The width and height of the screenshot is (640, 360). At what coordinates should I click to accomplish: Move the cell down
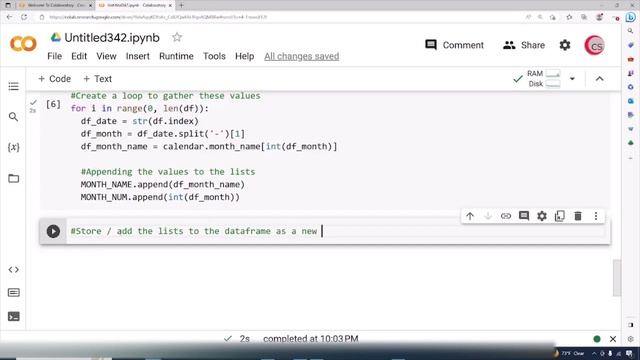click(x=488, y=216)
